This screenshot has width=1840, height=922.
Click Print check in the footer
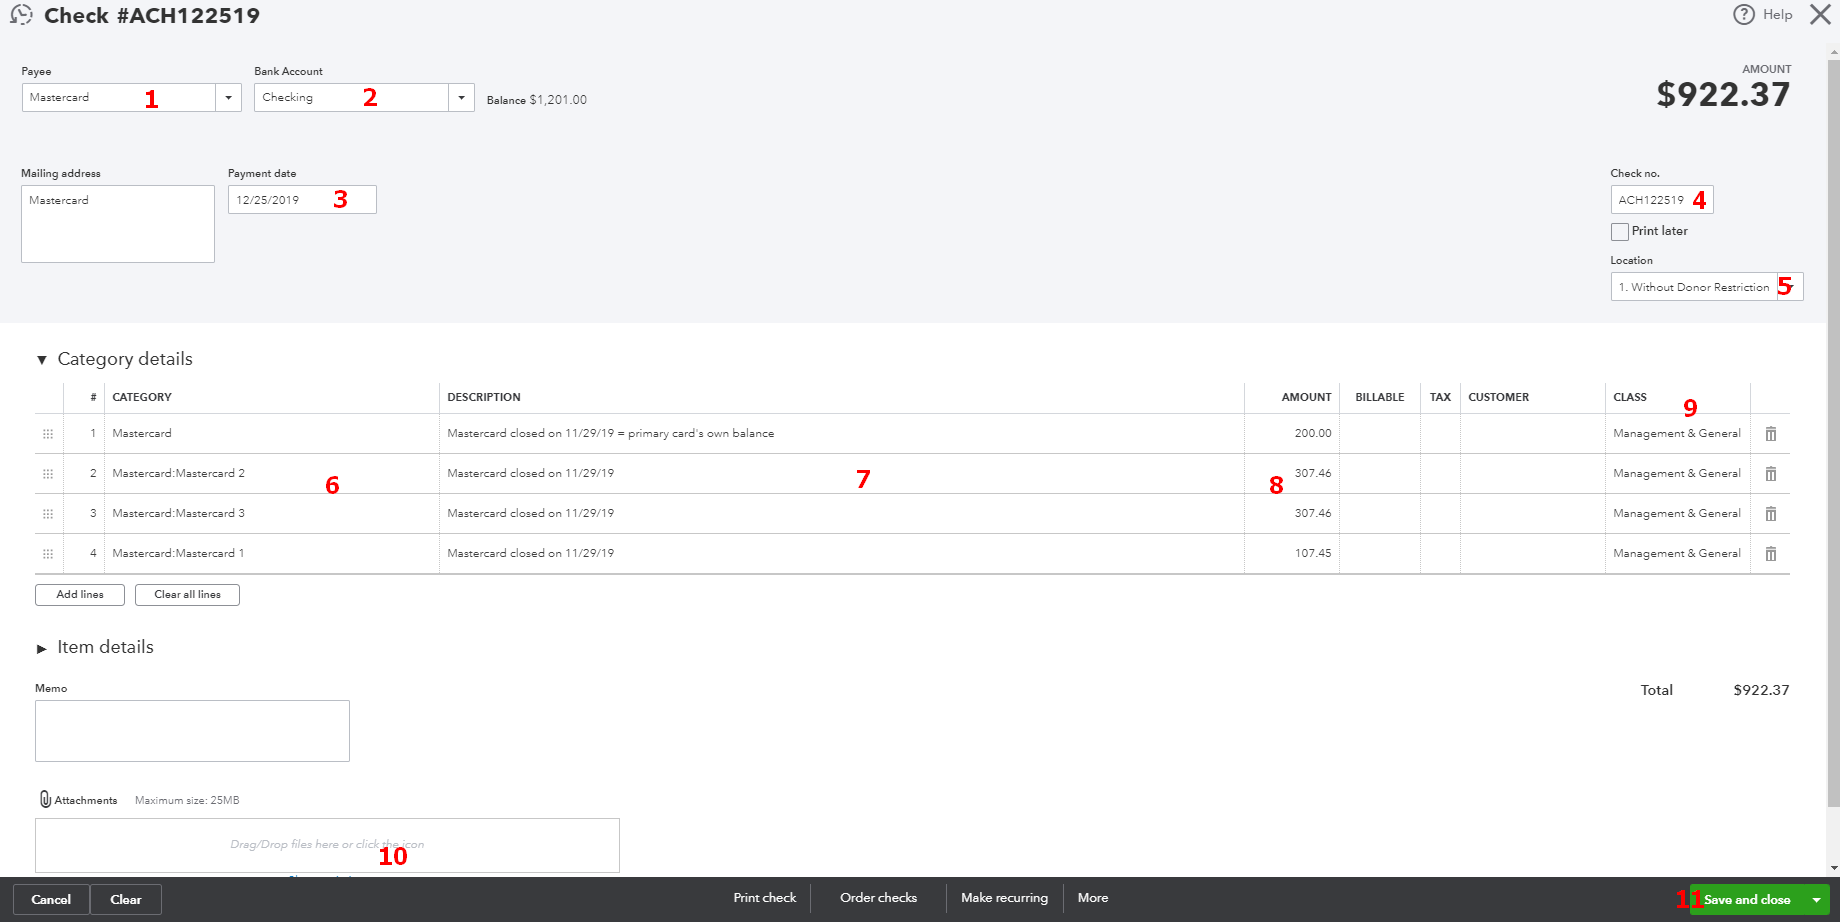click(x=765, y=898)
